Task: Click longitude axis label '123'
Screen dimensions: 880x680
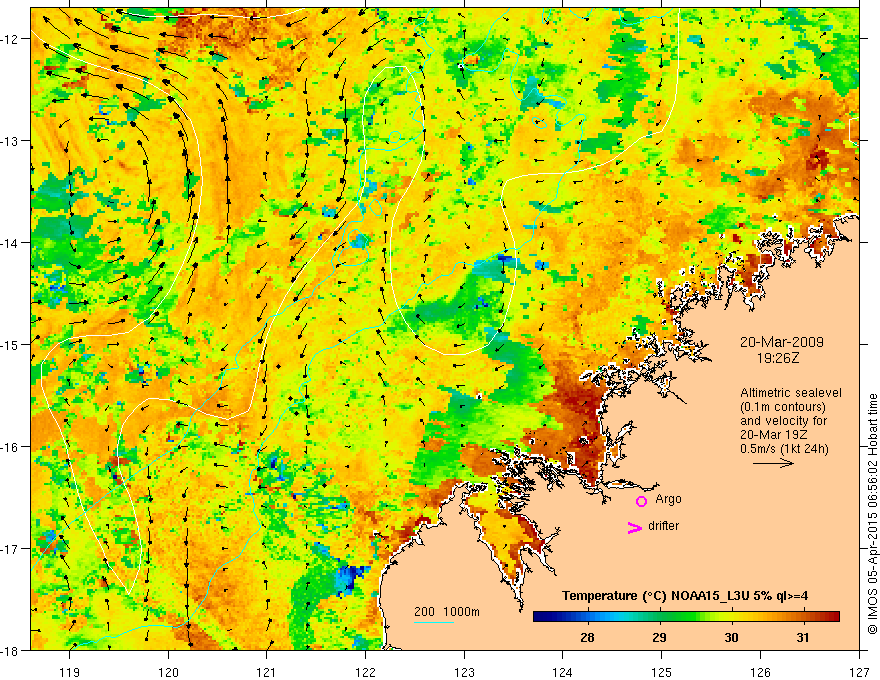Action: (464, 672)
